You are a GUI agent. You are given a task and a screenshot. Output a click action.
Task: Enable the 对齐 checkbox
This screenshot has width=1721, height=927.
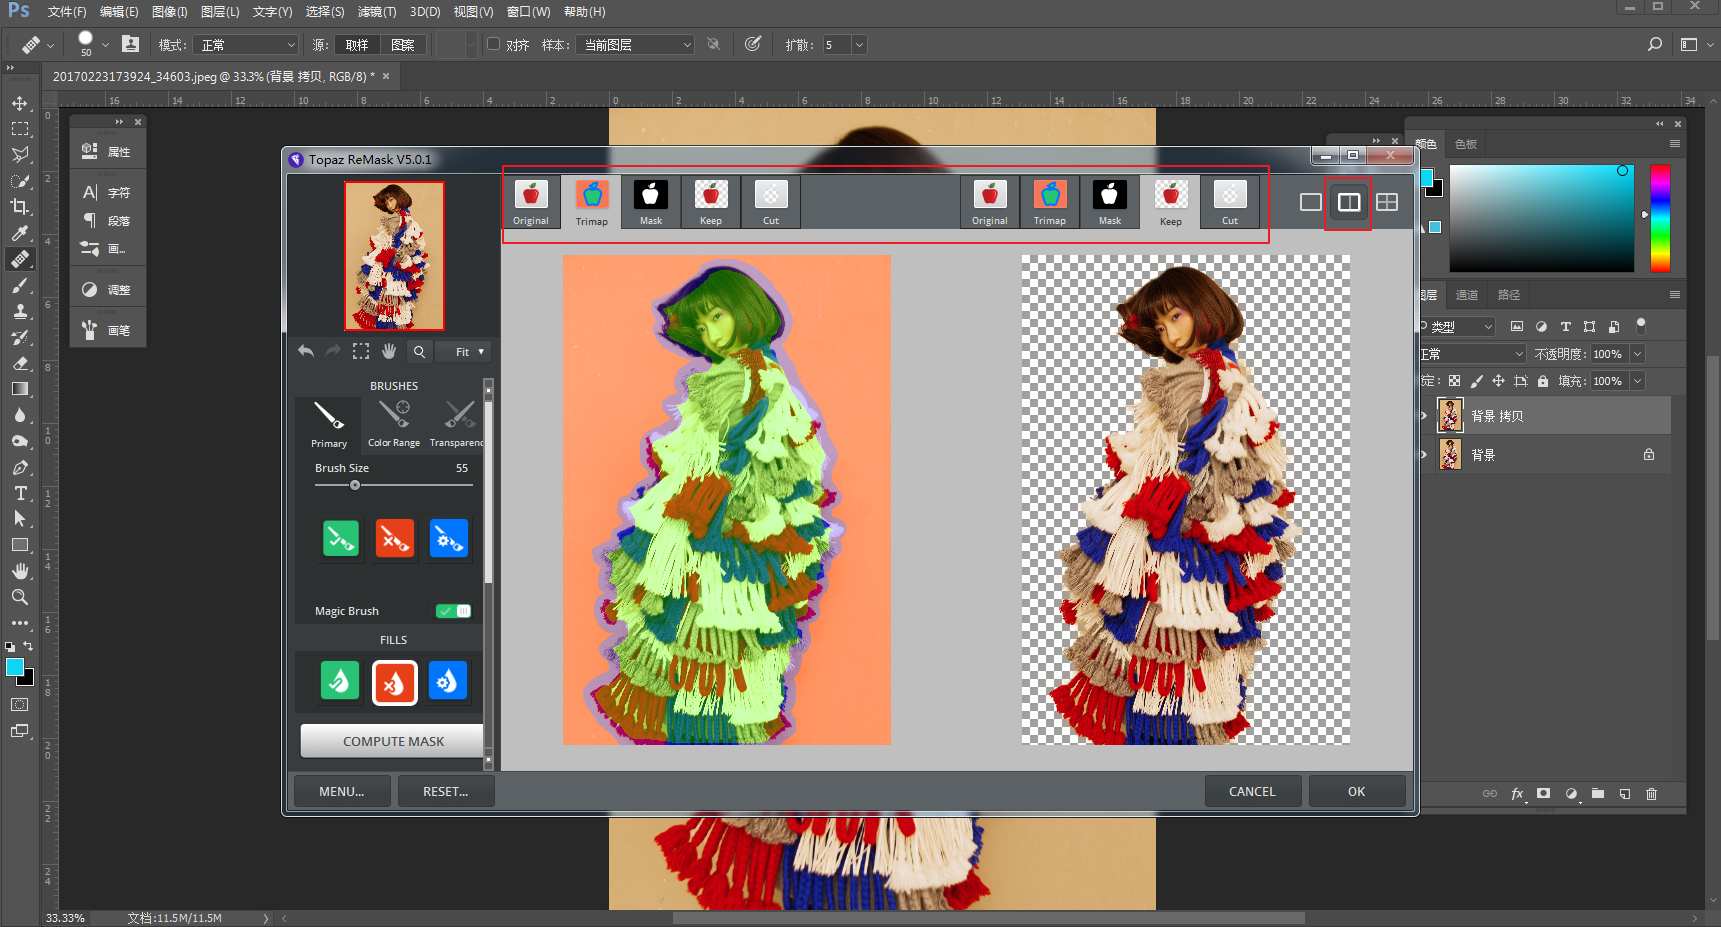[x=493, y=44]
